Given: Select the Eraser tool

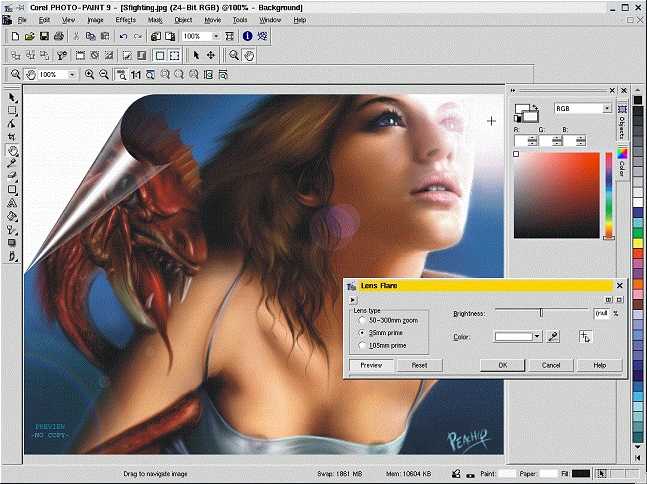Looking at the screenshot, I should tap(12, 176).
